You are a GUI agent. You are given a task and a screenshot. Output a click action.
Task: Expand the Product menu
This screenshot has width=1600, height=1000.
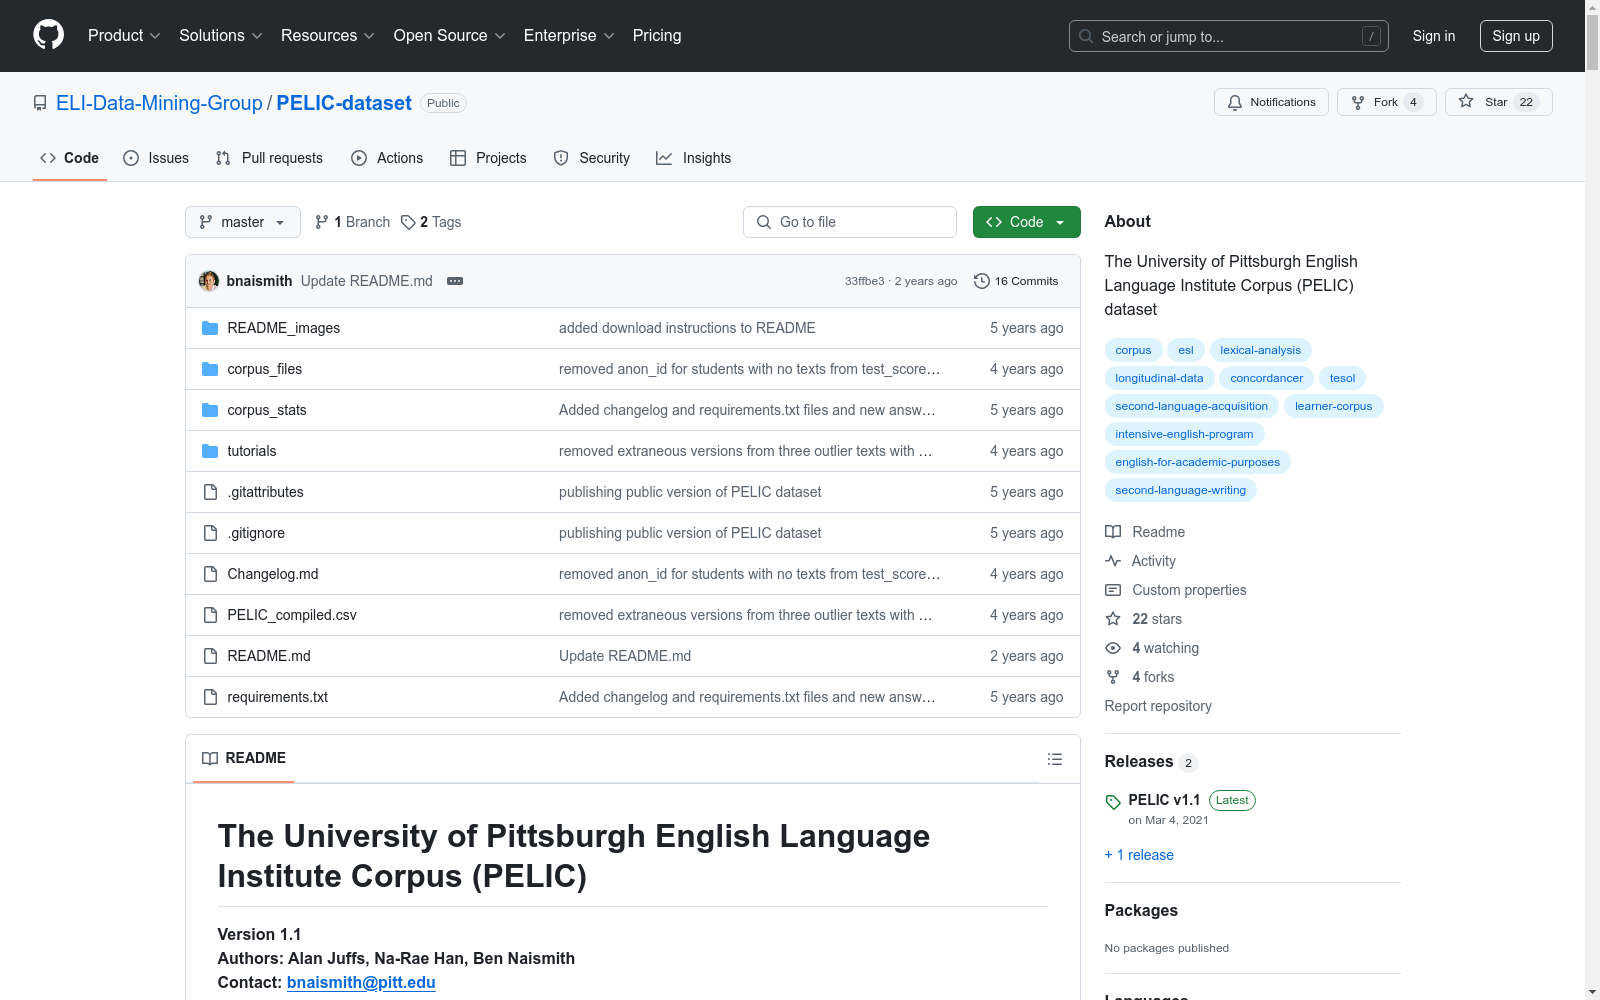(124, 35)
